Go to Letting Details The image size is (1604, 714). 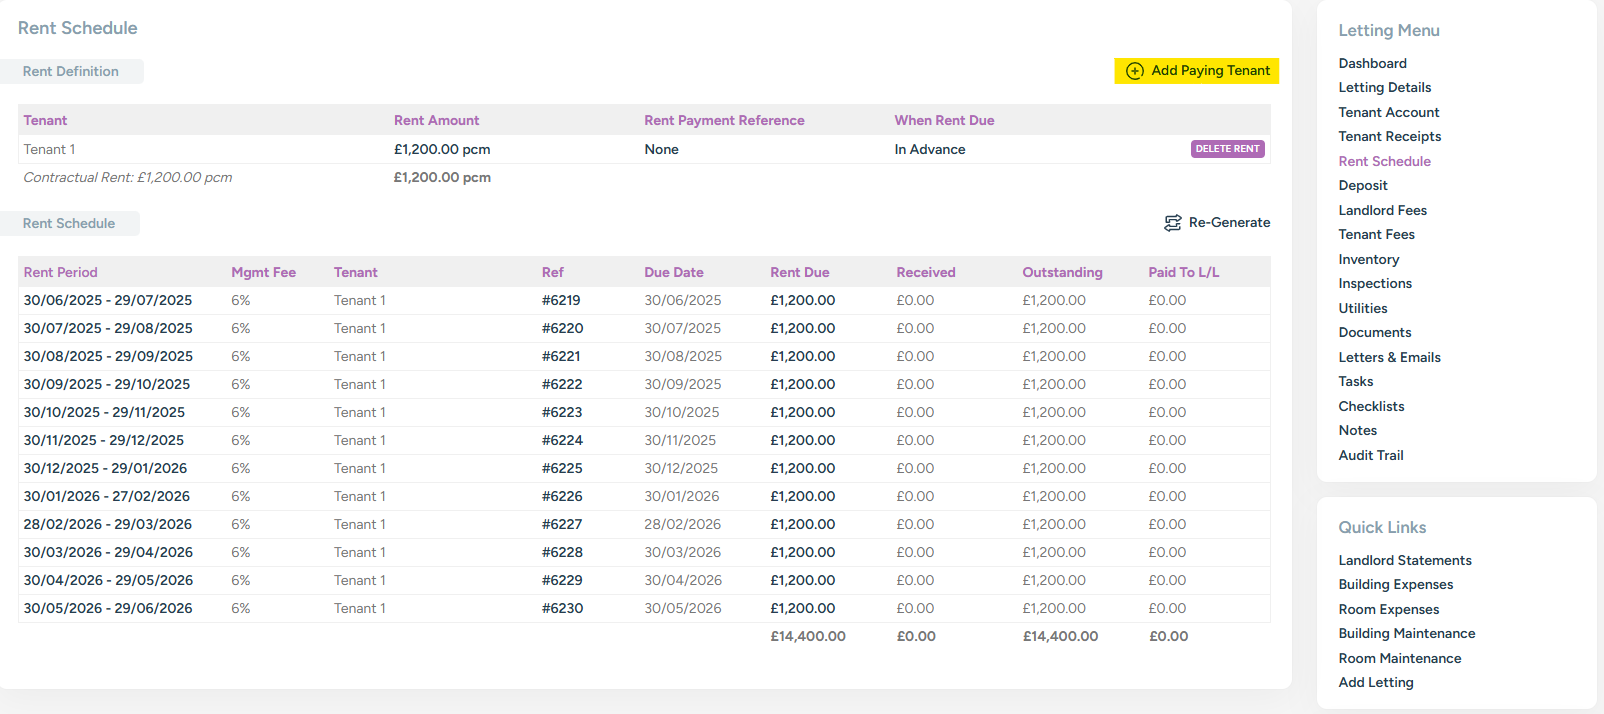[1384, 88]
